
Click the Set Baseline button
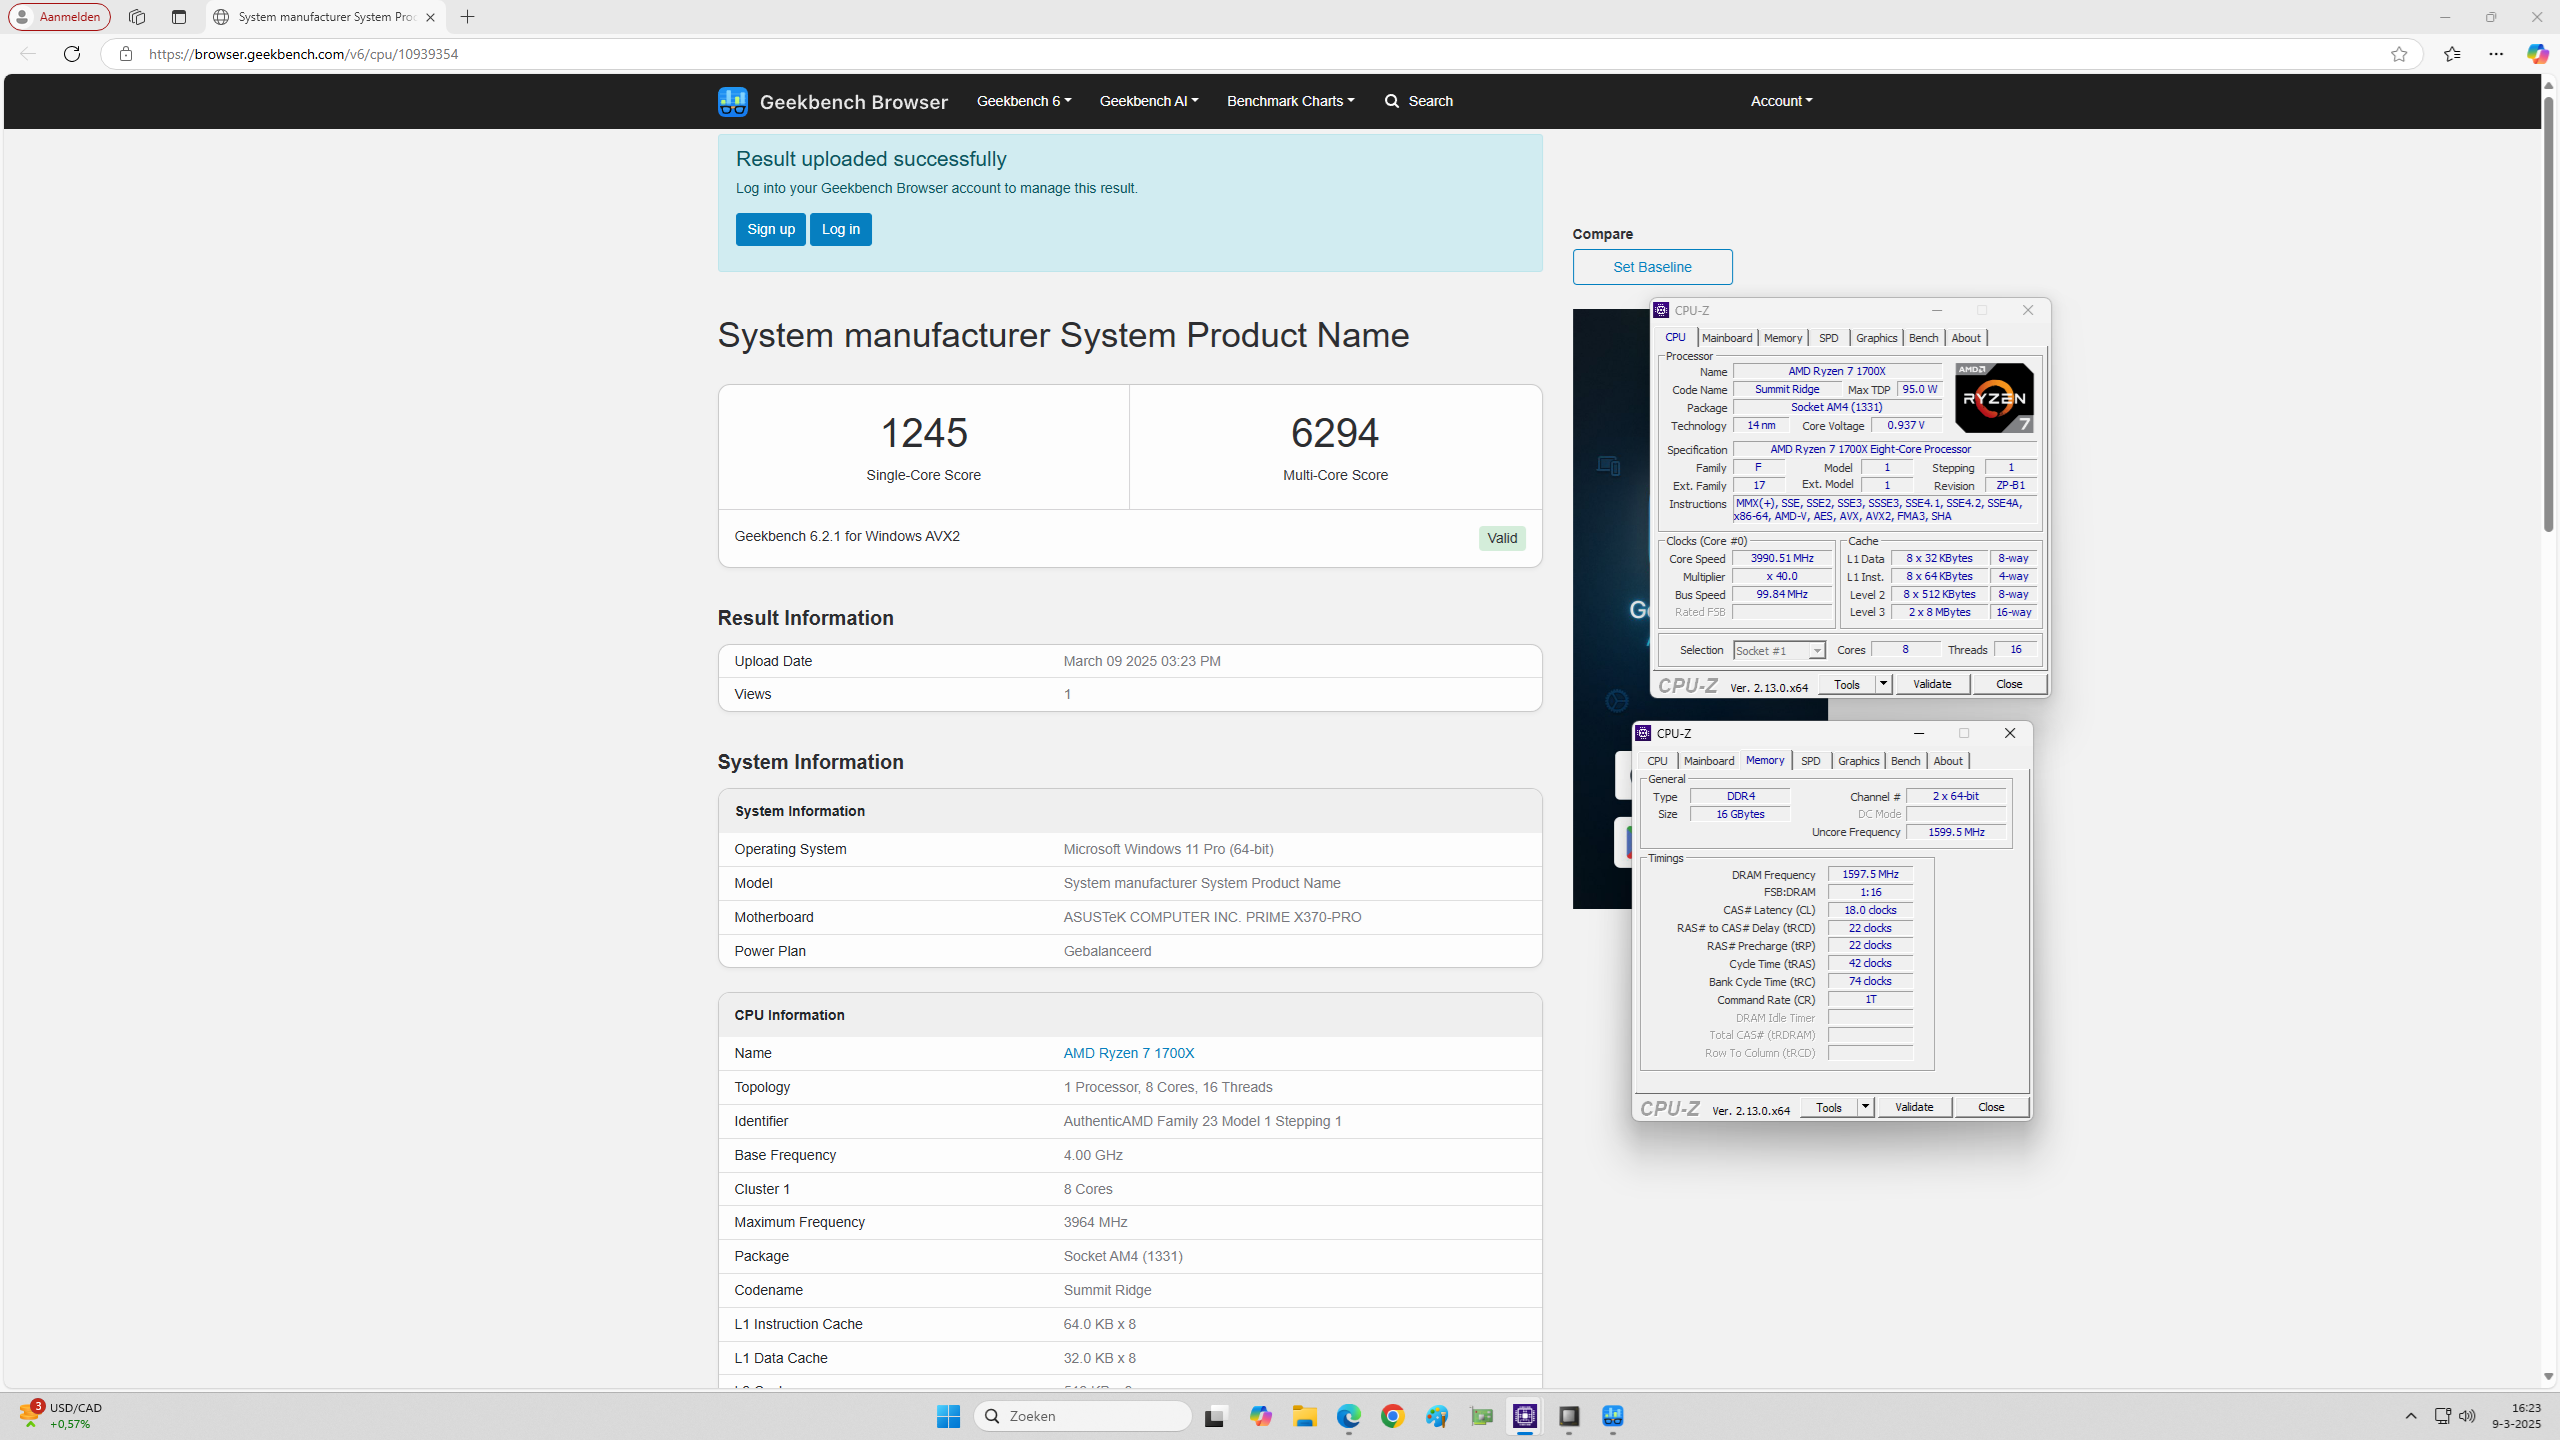[1652, 267]
